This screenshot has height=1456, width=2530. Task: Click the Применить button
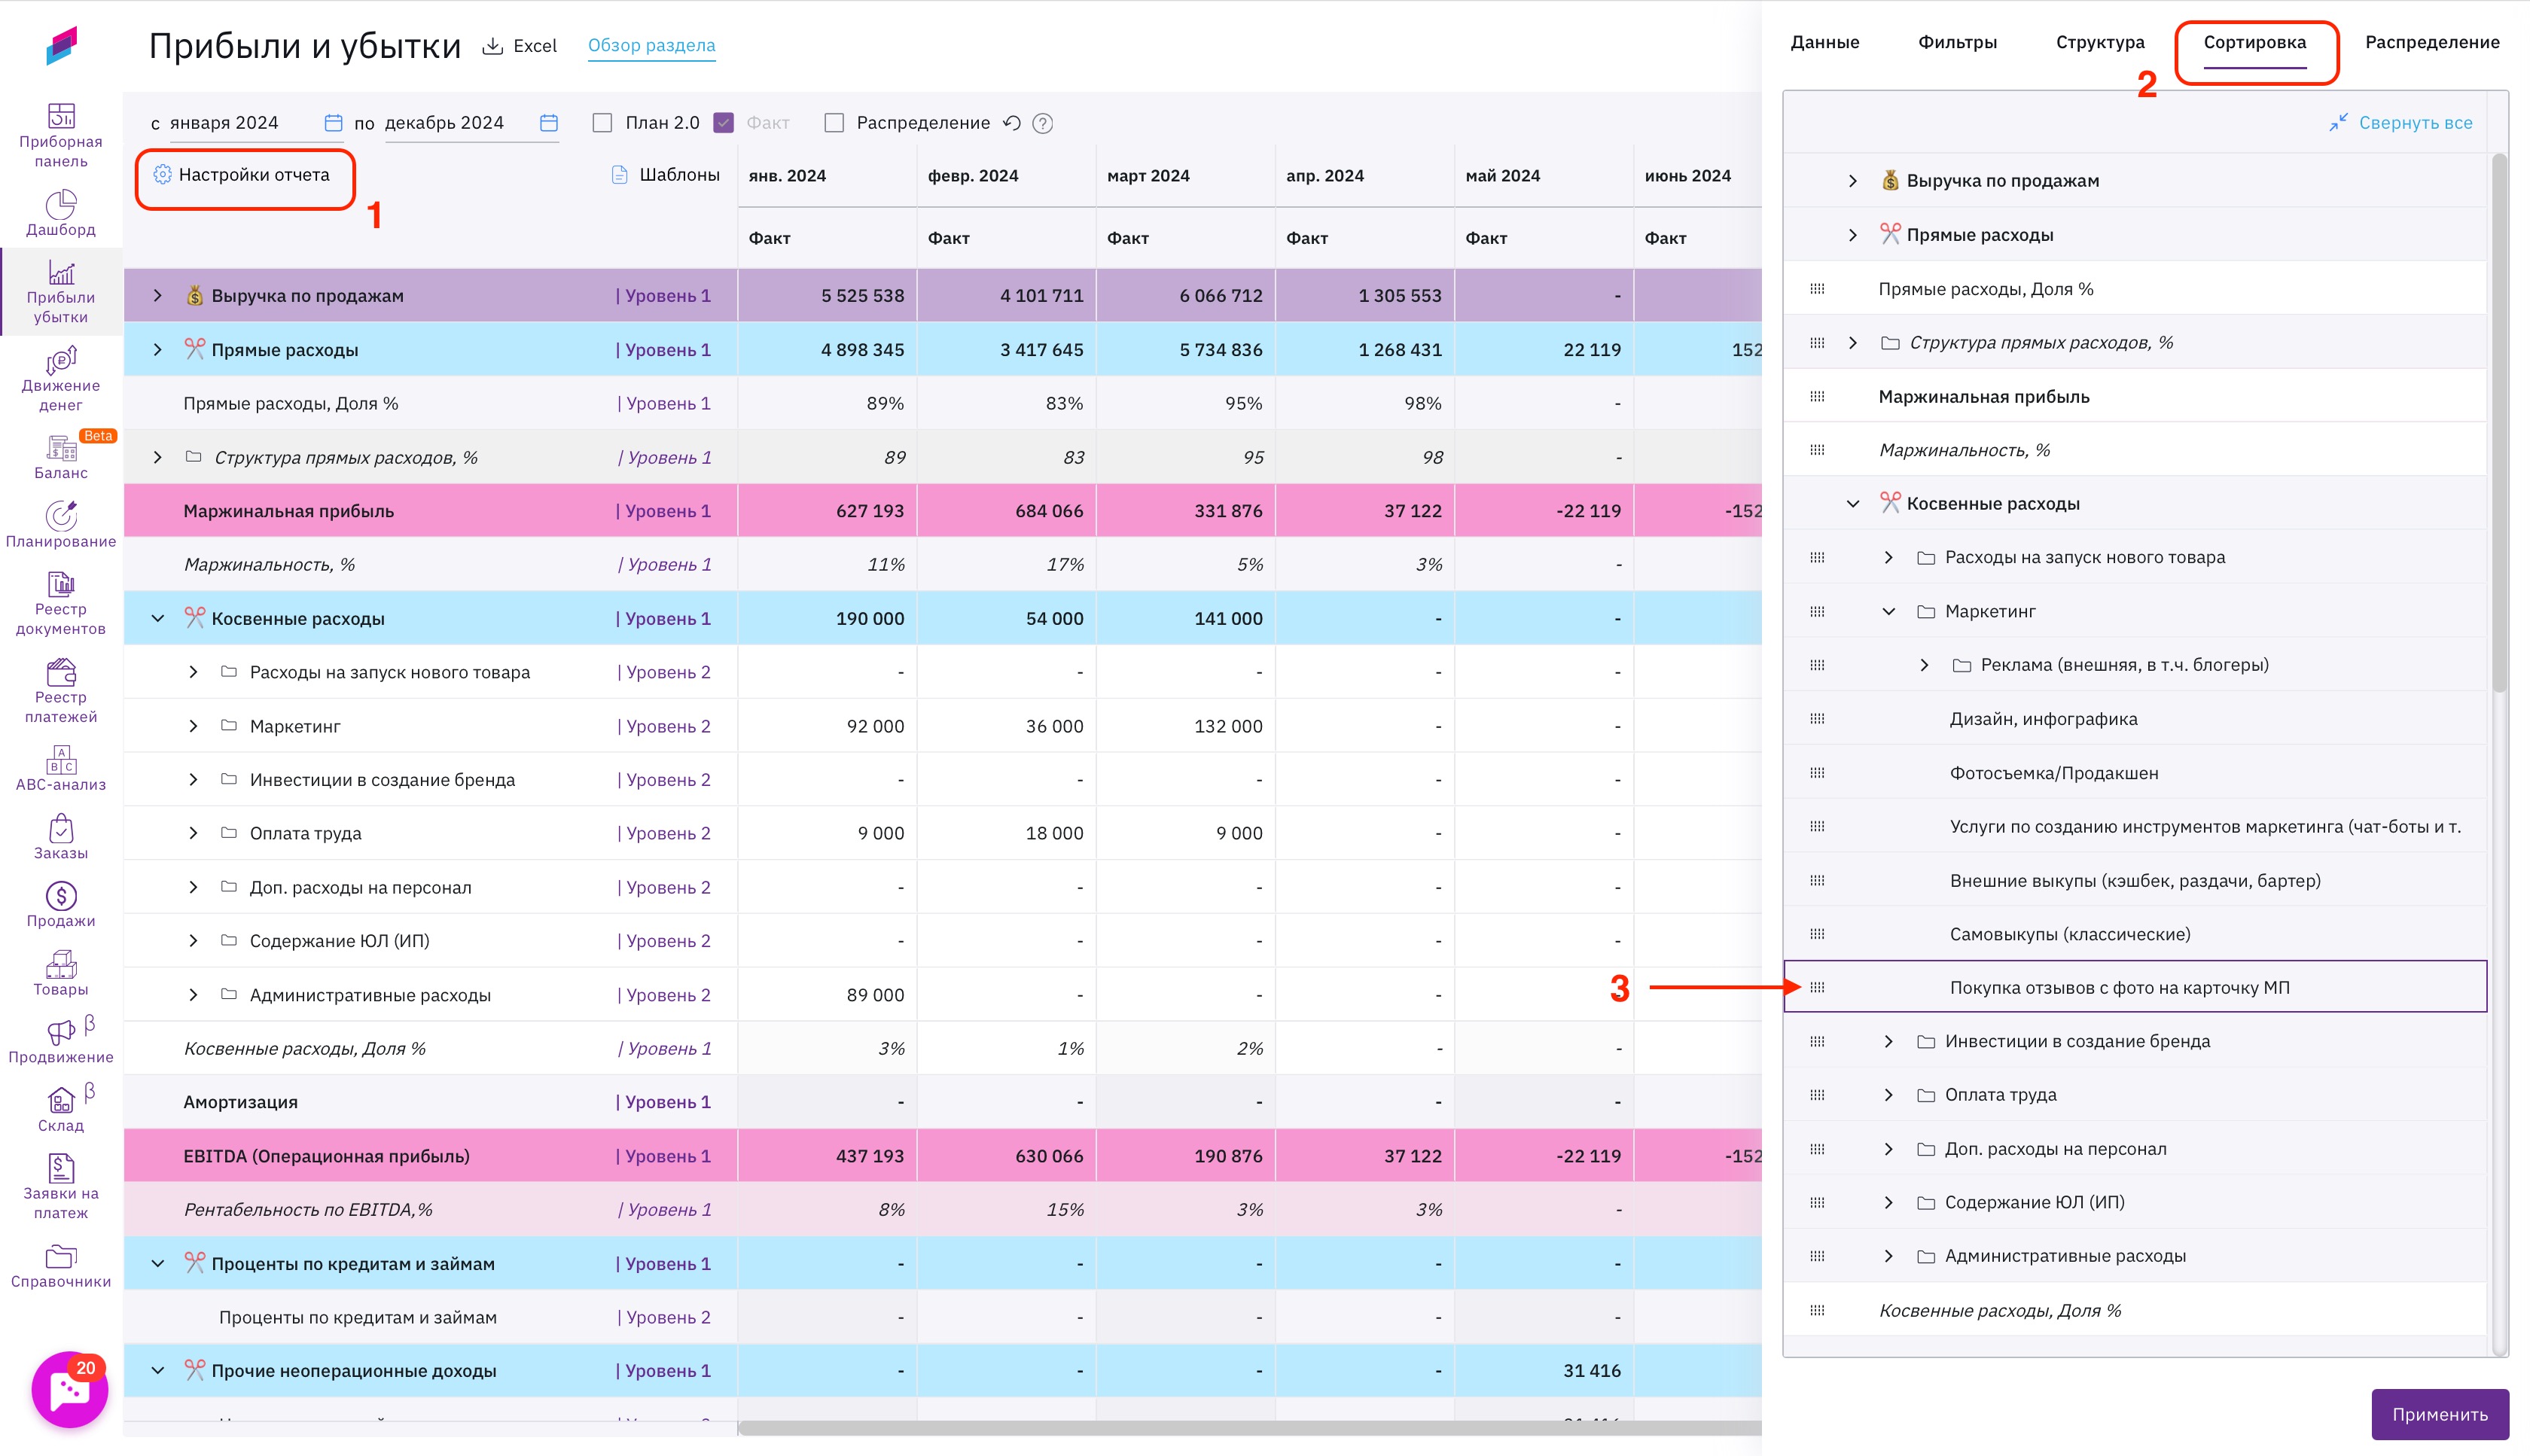point(2439,1414)
